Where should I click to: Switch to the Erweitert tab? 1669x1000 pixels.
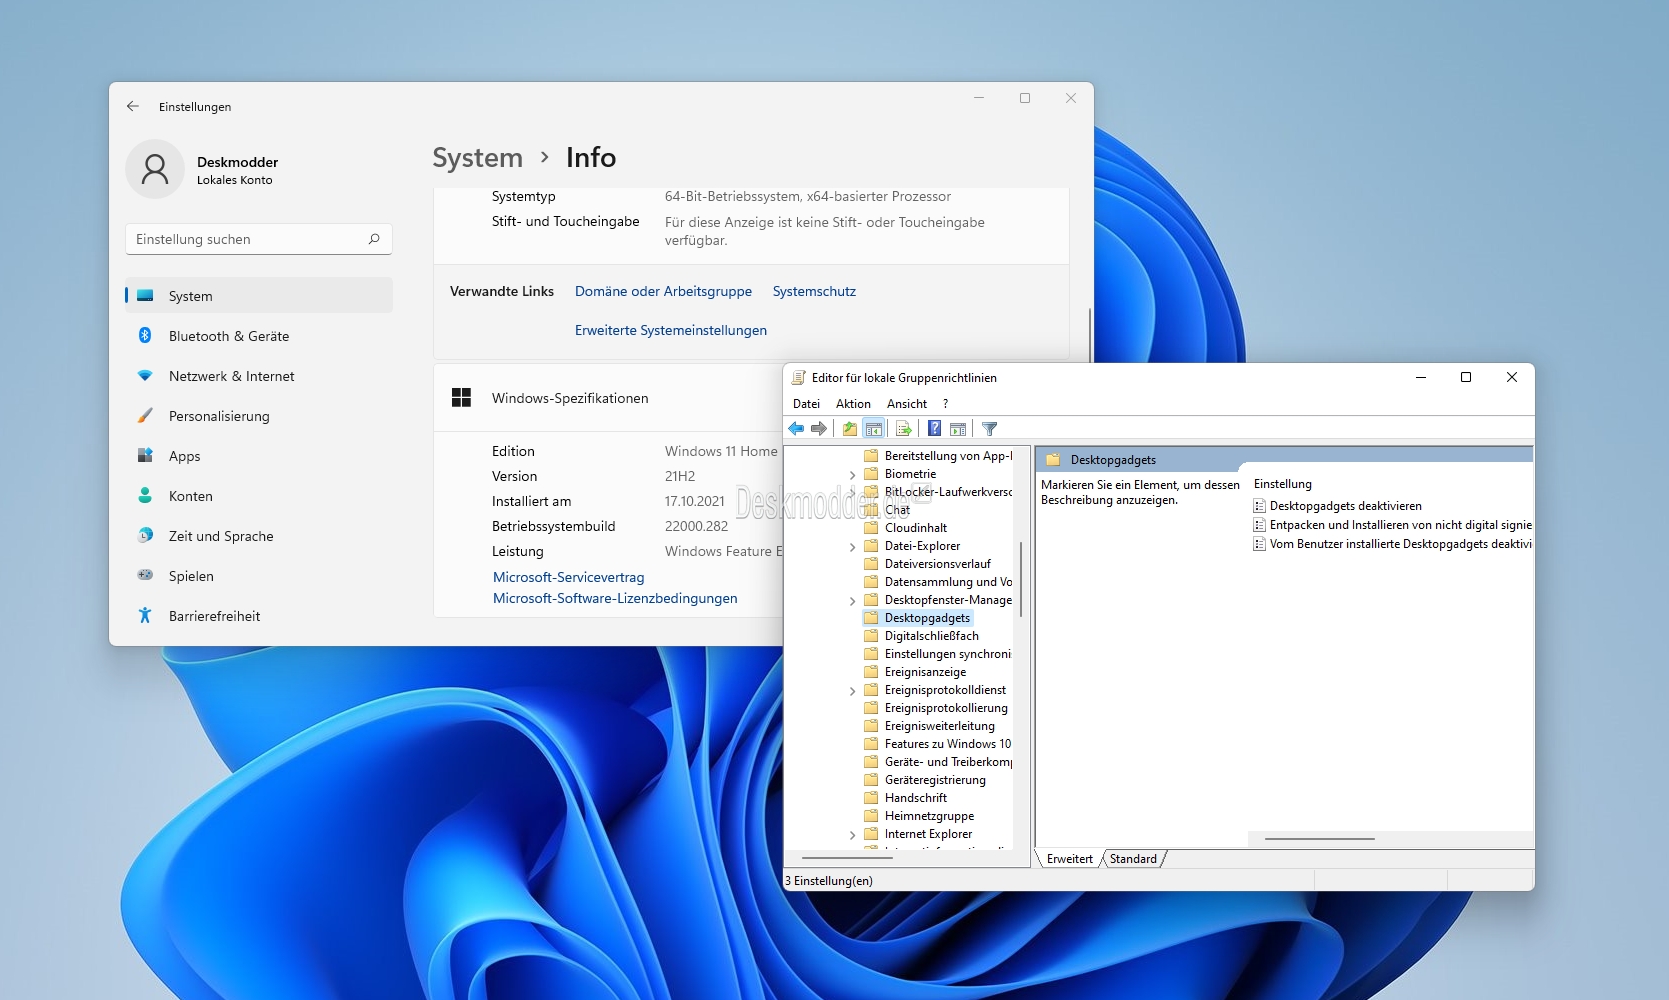pyautogui.click(x=1070, y=859)
